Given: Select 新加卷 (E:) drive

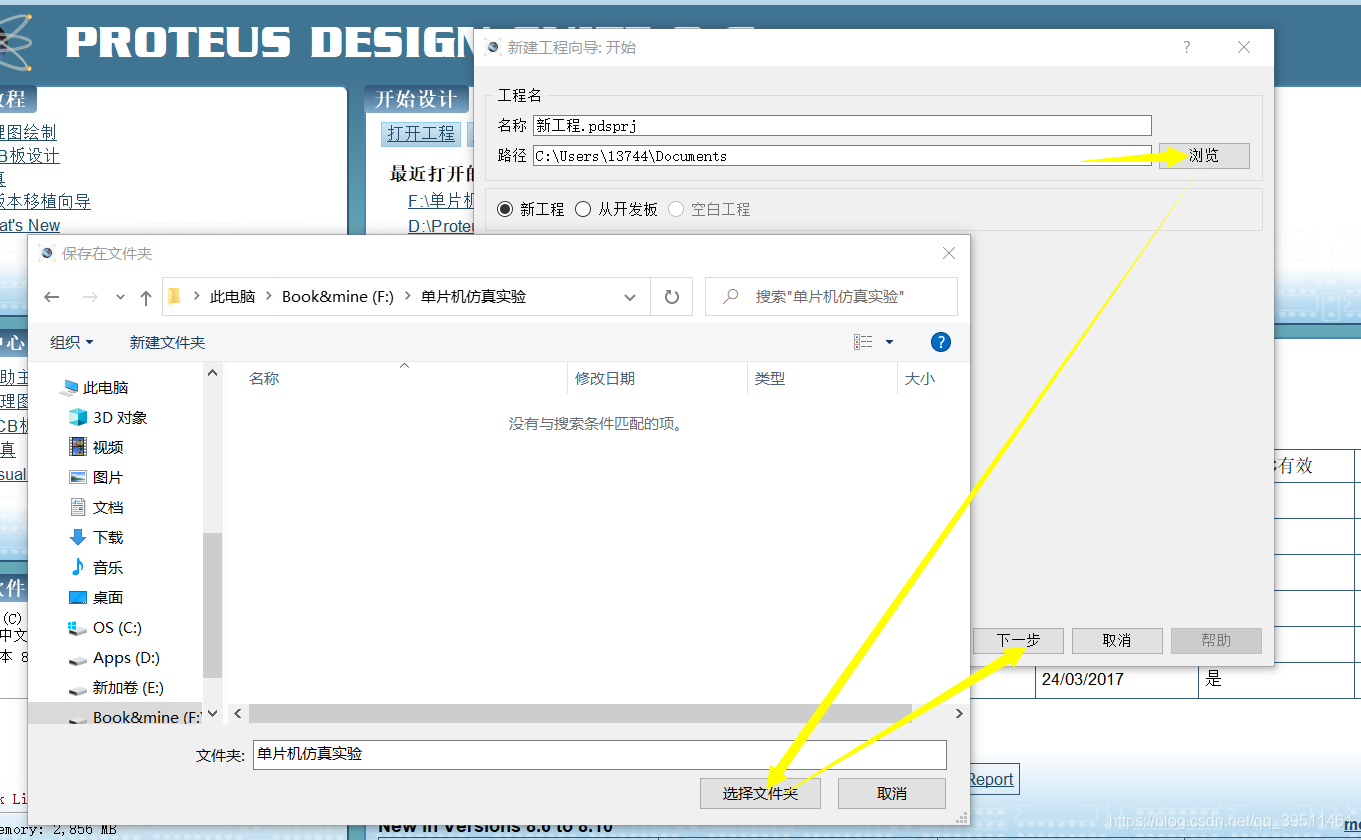Looking at the screenshot, I should tap(116, 687).
